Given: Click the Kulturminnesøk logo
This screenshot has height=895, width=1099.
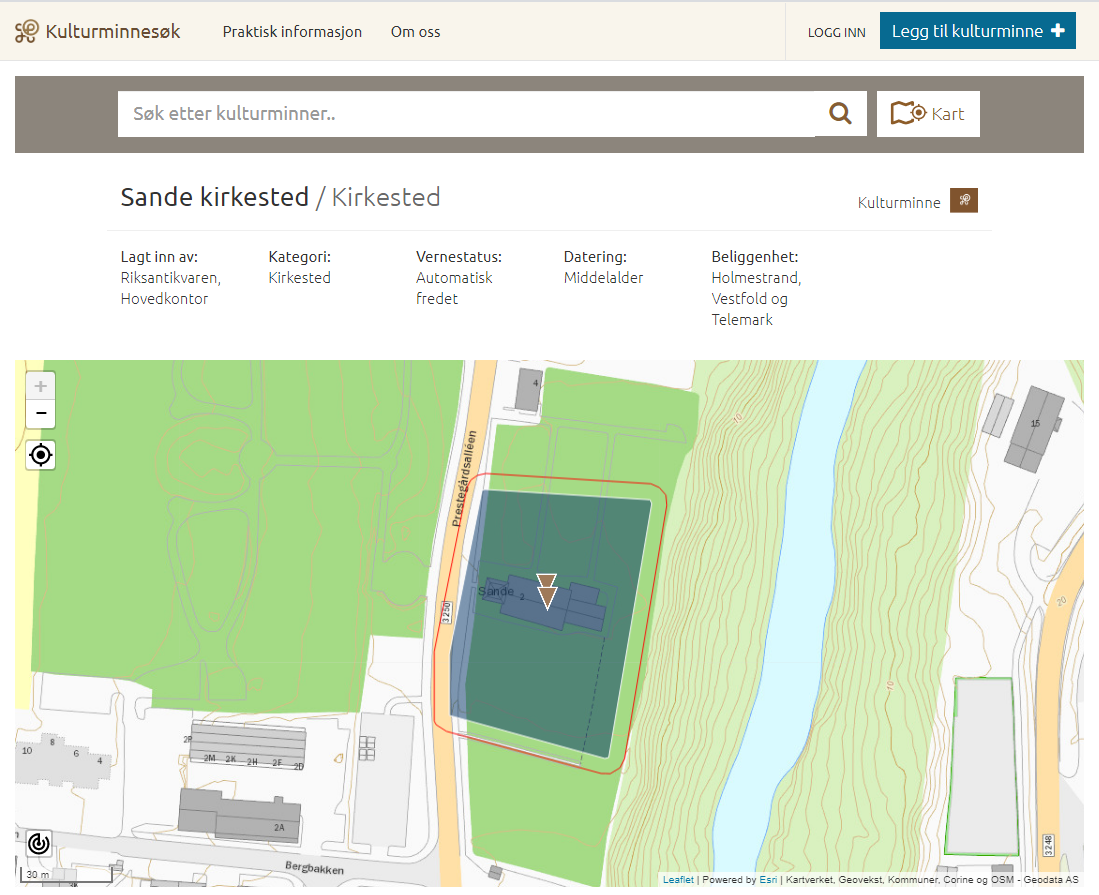Looking at the screenshot, I should point(98,32).
